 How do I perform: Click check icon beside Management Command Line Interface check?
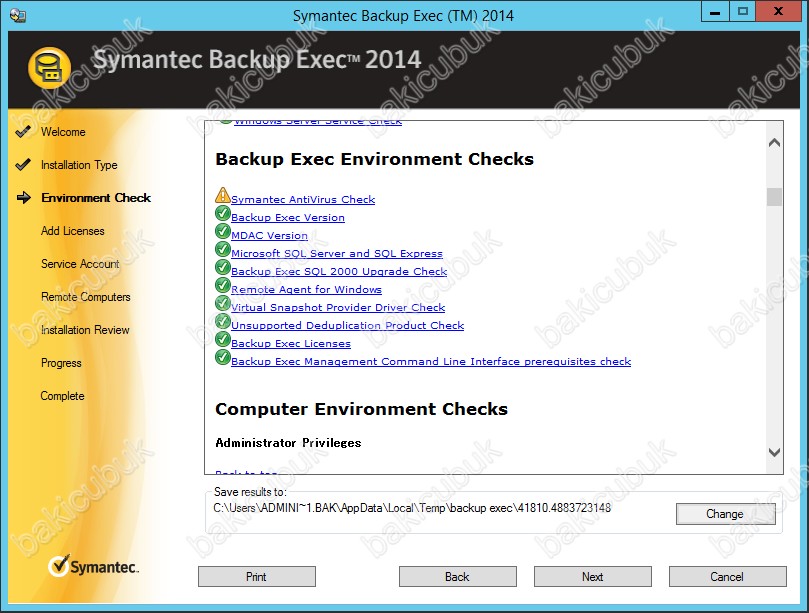[x=222, y=357]
